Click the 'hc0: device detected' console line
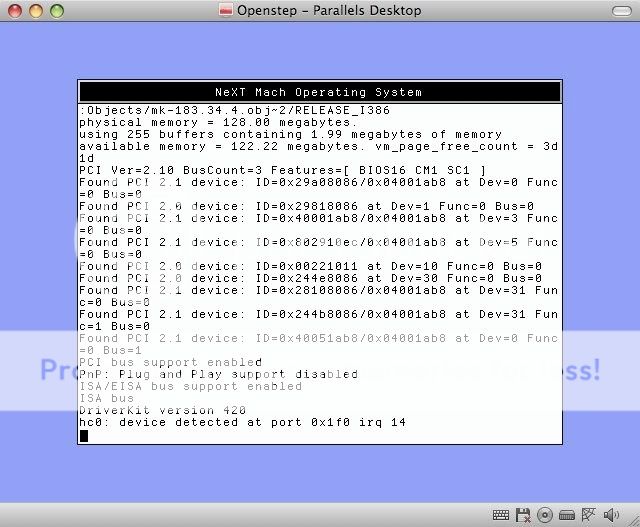The width and height of the screenshot is (640, 527). pyautogui.click(x=242, y=423)
